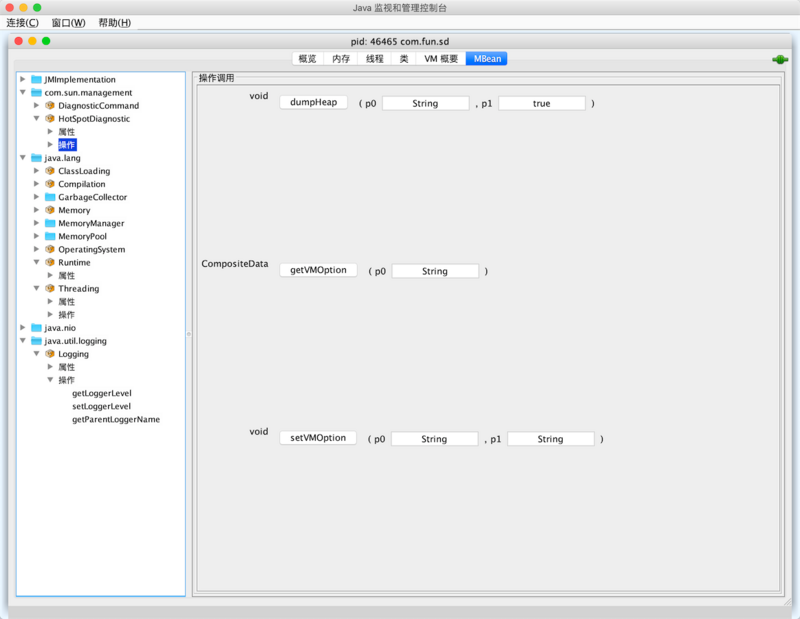
Task: Click setVMOption p1 String input field
Action: [551, 439]
